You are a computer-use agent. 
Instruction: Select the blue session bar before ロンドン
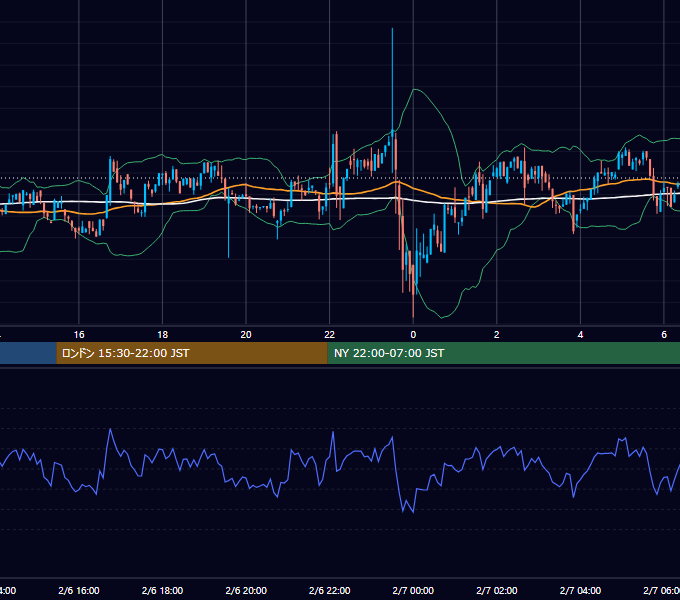28,353
